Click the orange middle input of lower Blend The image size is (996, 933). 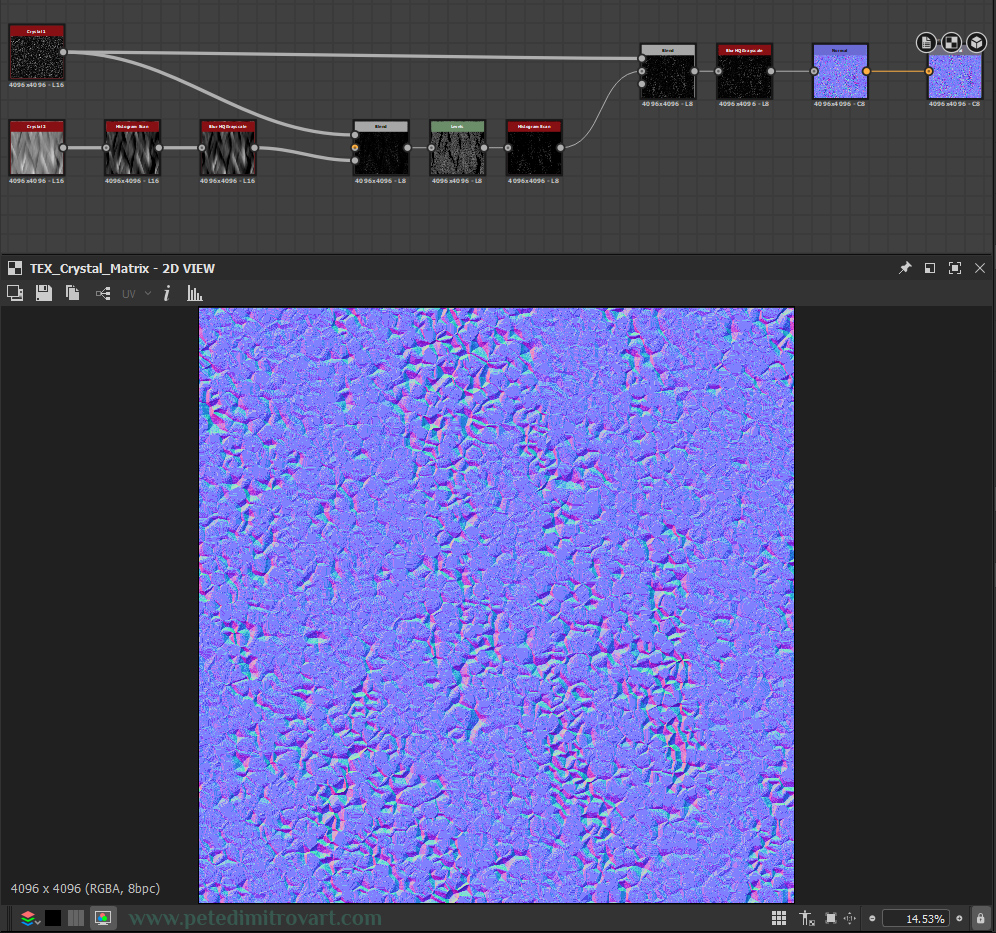[355, 148]
